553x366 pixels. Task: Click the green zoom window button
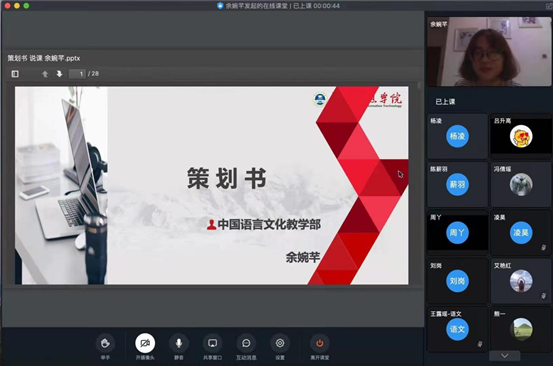pos(26,6)
